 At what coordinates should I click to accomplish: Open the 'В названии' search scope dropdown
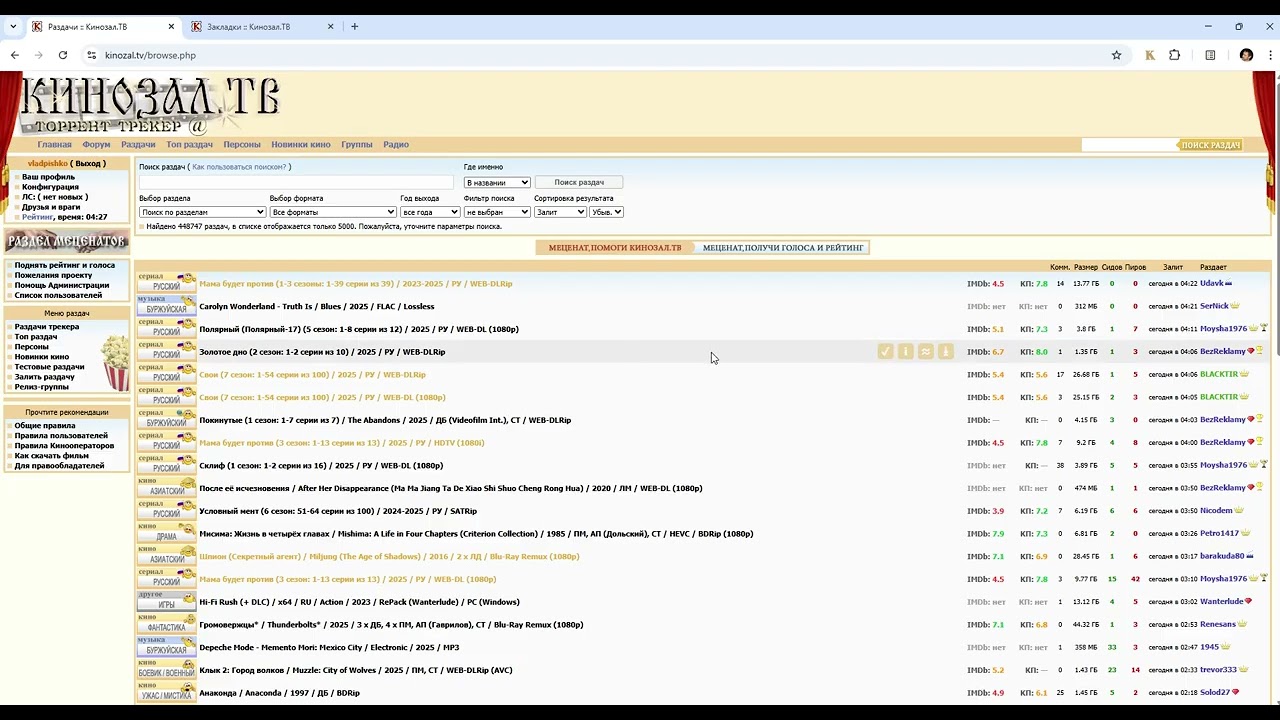point(497,182)
